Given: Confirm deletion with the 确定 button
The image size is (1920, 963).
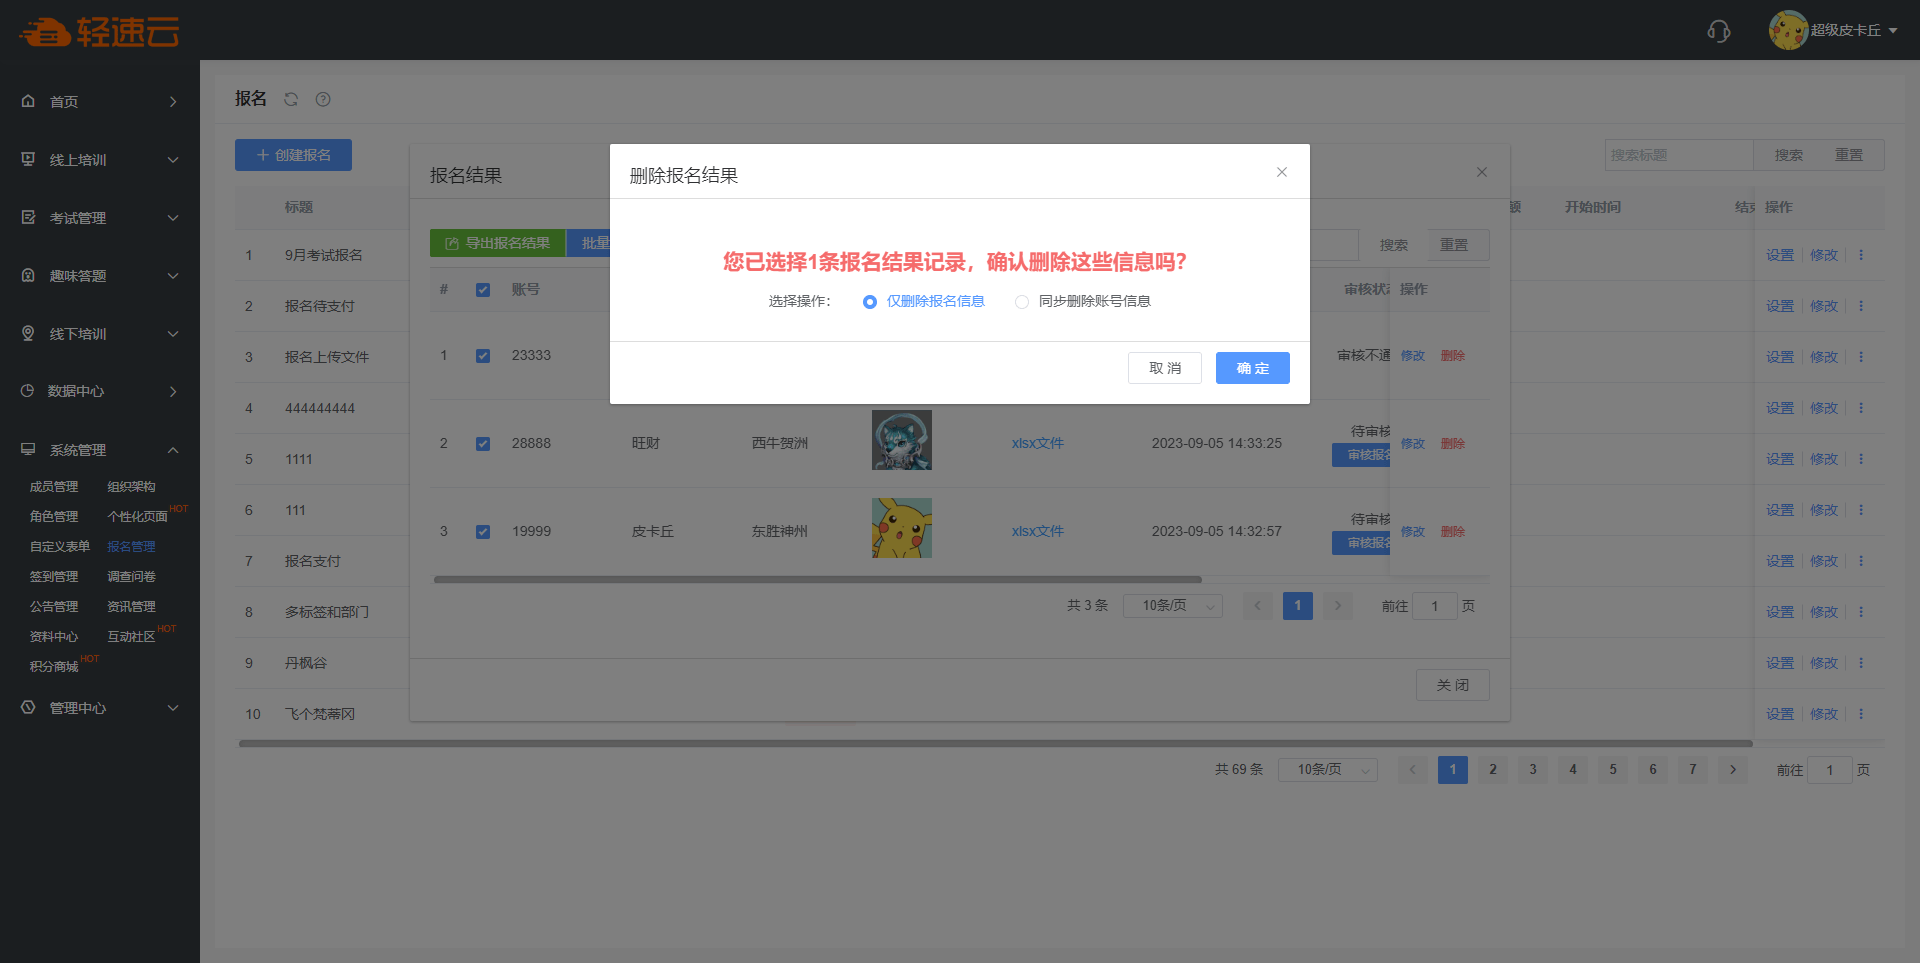Looking at the screenshot, I should (1252, 368).
